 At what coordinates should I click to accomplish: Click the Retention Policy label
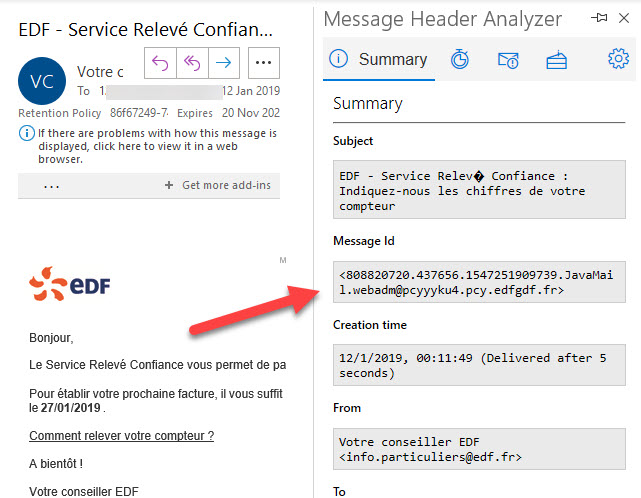60,113
